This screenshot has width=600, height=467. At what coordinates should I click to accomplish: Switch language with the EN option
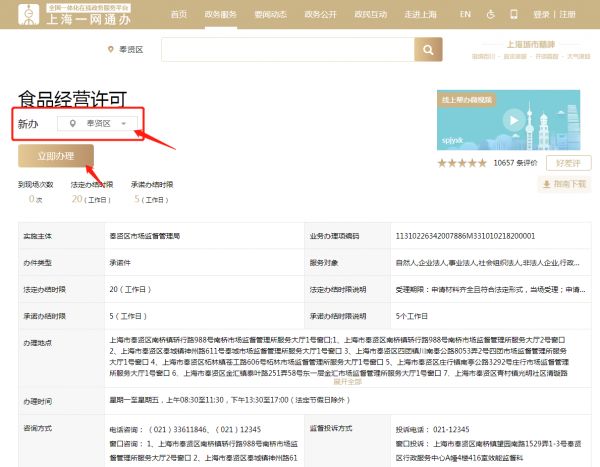point(465,15)
